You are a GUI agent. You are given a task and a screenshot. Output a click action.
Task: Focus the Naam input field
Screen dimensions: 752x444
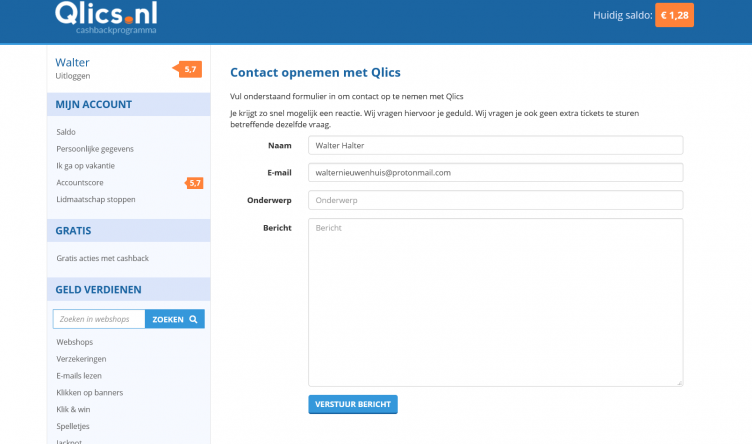[495, 145]
